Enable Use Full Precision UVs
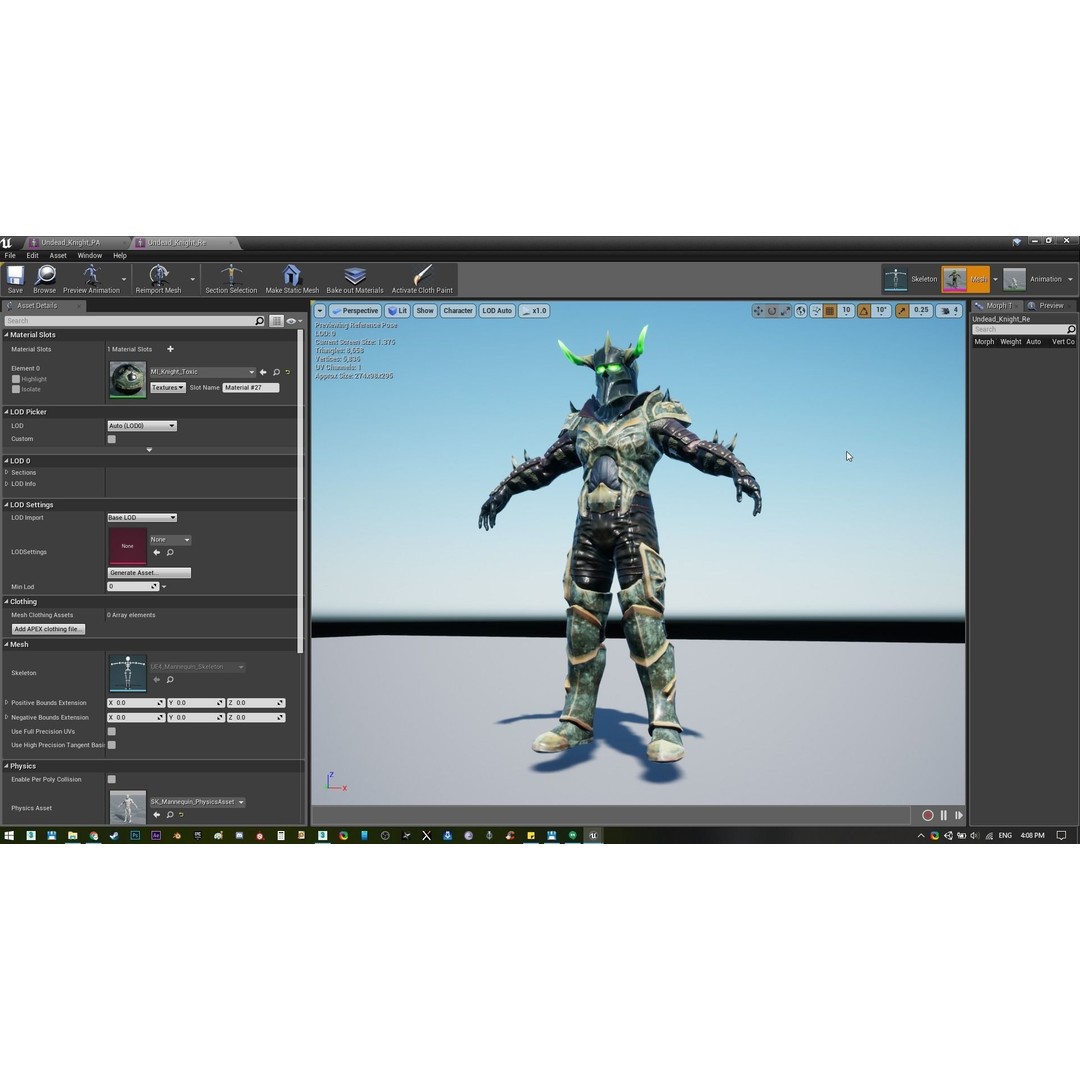1080x1080 pixels. pos(112,731)
